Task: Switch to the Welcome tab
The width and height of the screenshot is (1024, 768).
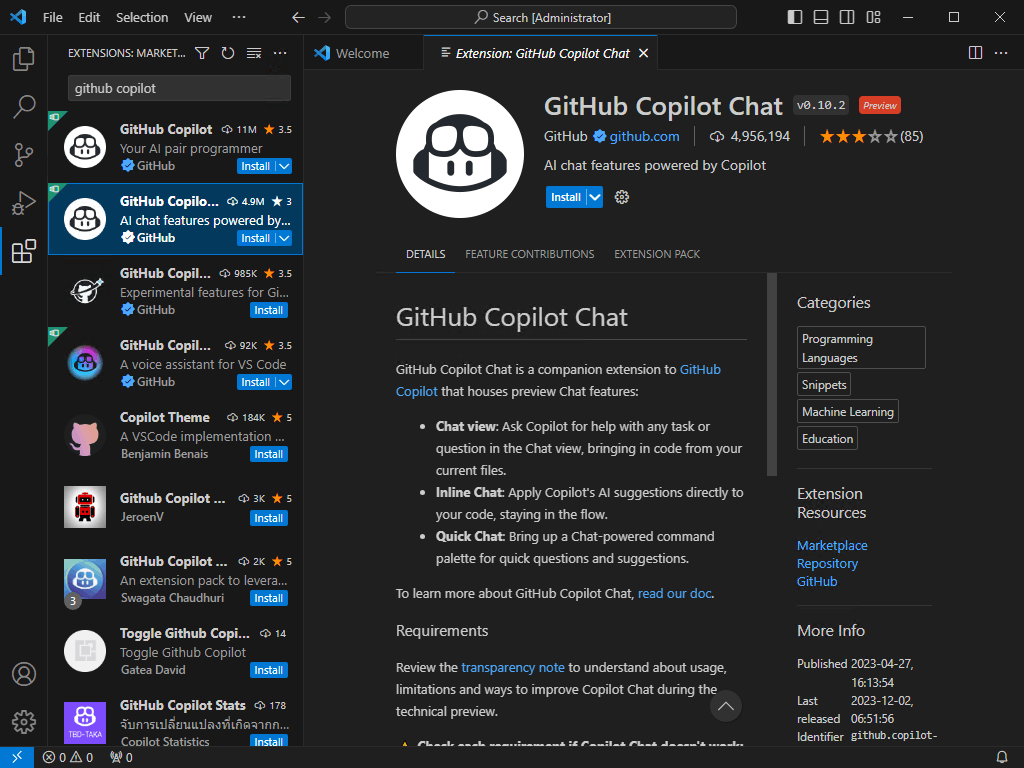Action: [363, 53]
